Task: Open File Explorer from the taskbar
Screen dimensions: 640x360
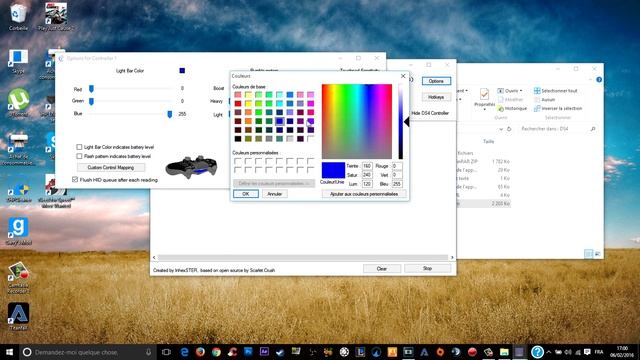Action: click(504, 352)
